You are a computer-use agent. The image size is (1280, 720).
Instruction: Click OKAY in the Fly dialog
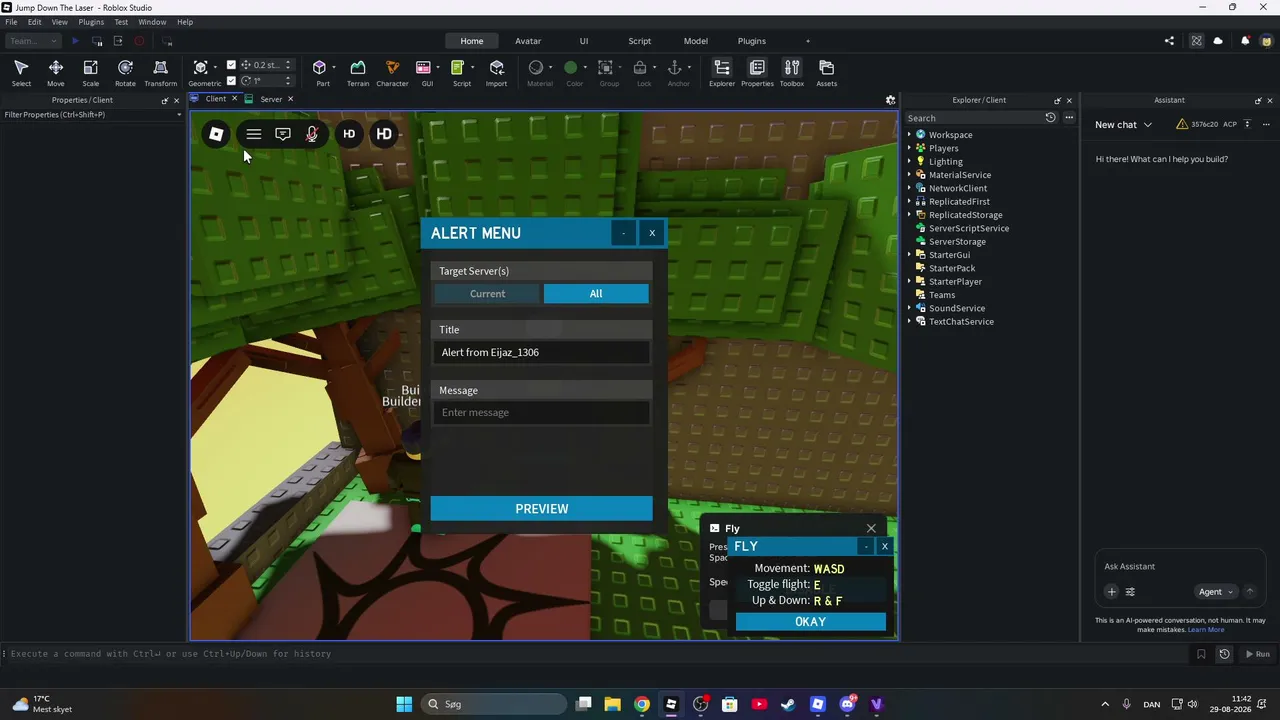pos(811,622)
